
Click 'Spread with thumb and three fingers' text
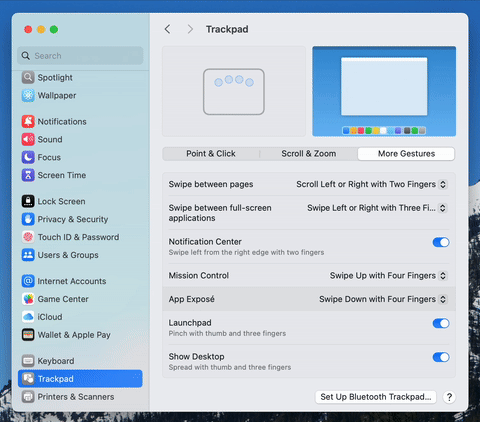pyautogui.click(x=230, y=367)
